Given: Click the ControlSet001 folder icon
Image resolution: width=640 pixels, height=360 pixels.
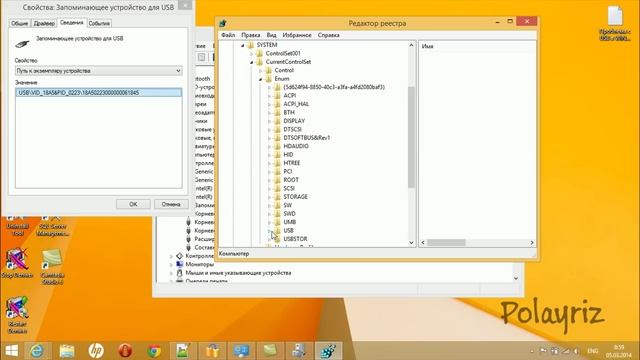Looking at the screenshot, I should coord(260,53).
